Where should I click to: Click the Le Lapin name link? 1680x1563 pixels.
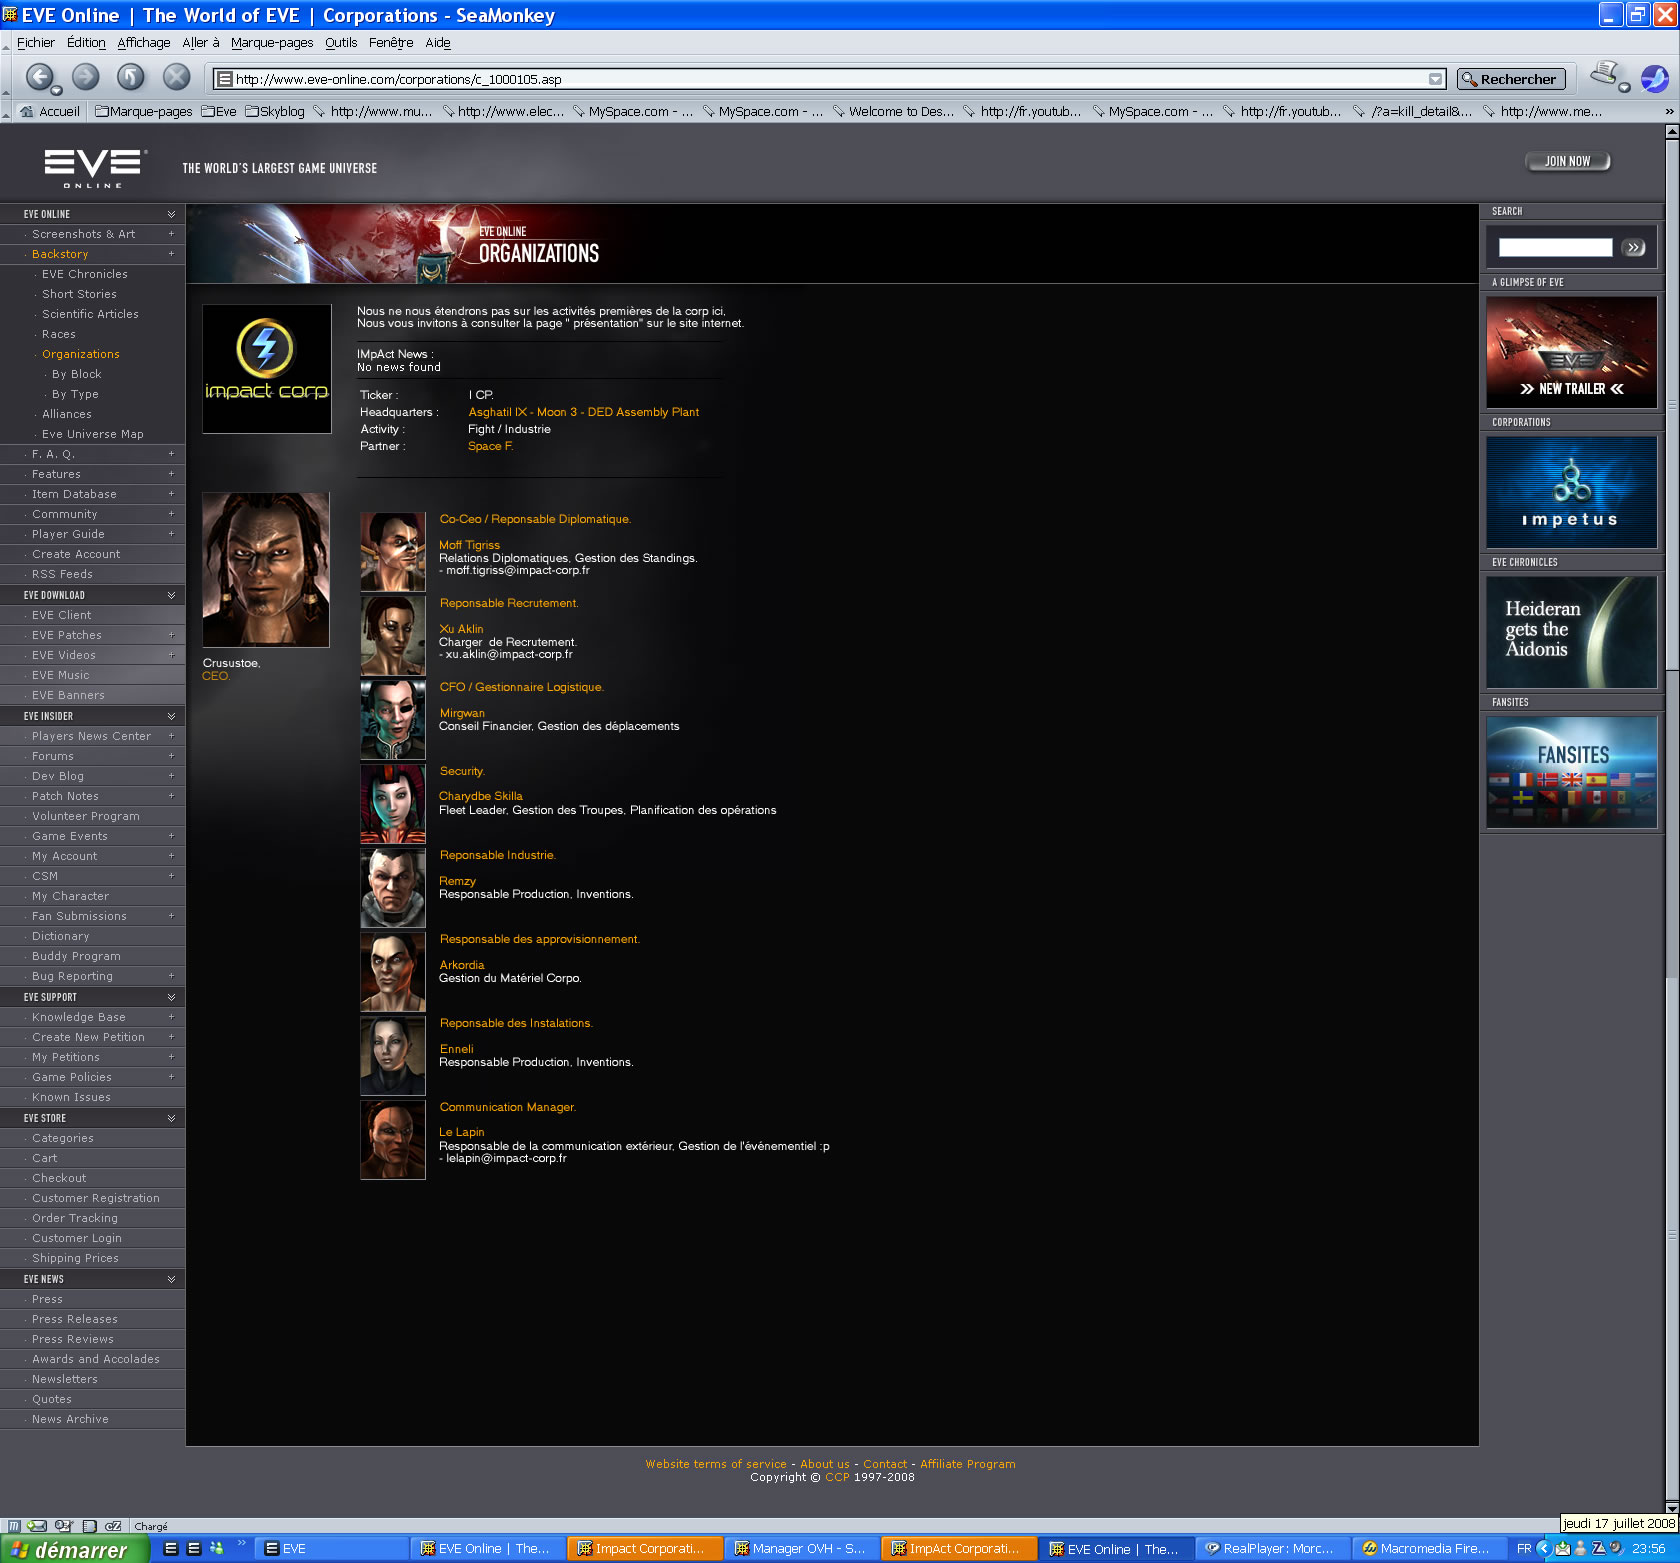click(462, 1132)
